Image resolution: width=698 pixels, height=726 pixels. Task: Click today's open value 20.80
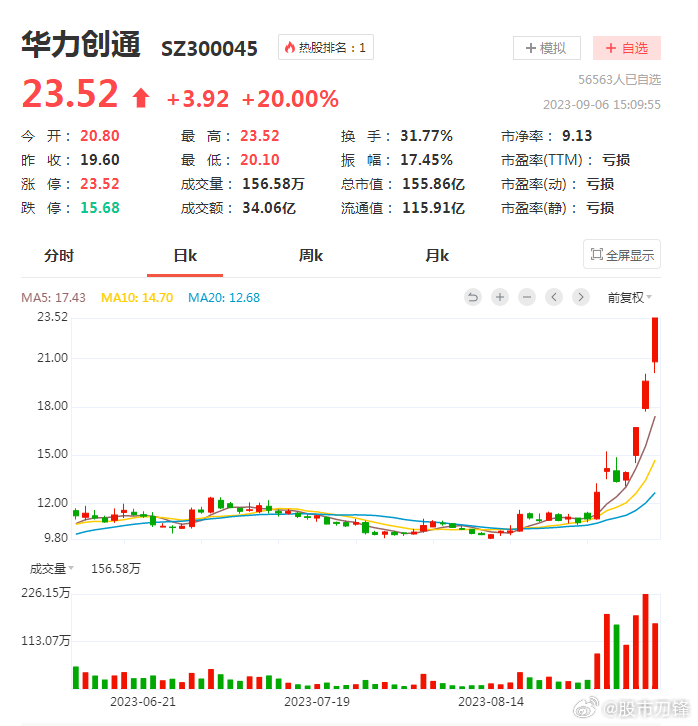(x=100, y=136)
